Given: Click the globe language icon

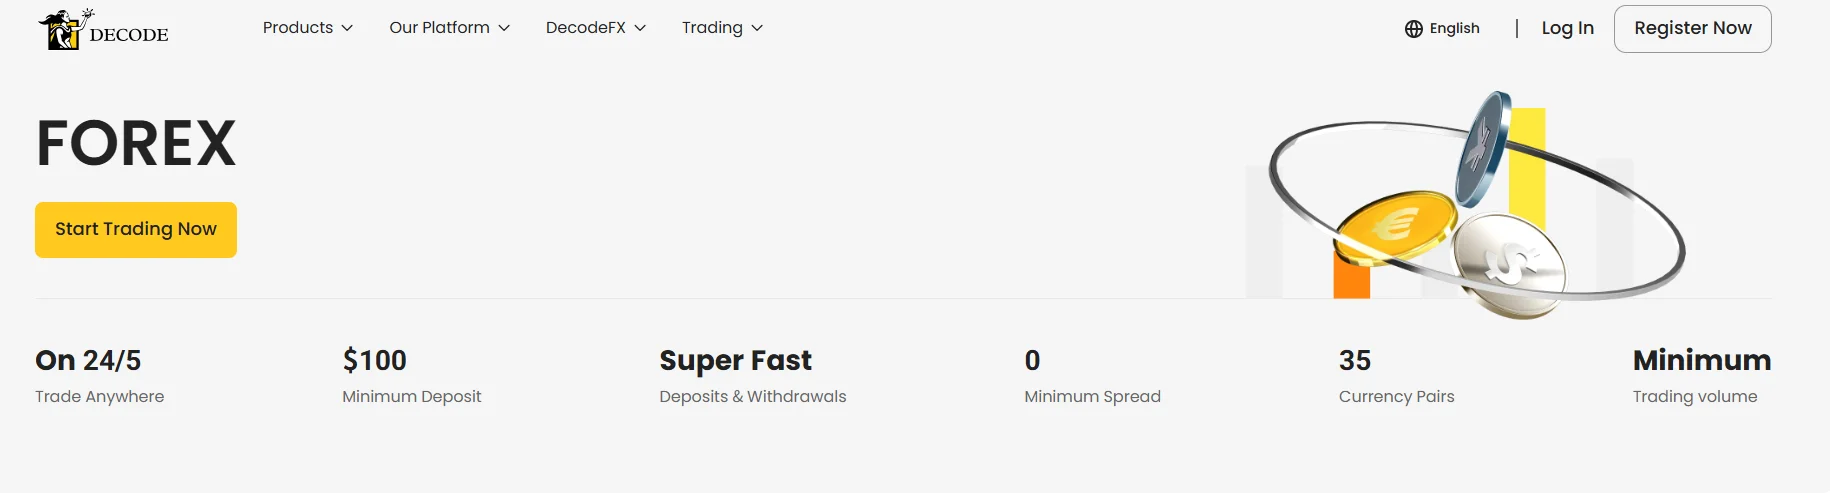Looking at the screenshot, I should coord(1413,29).
